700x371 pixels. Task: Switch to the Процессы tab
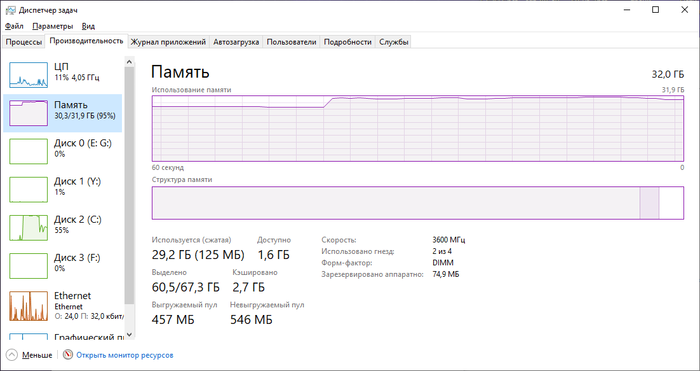click(24, 42)
